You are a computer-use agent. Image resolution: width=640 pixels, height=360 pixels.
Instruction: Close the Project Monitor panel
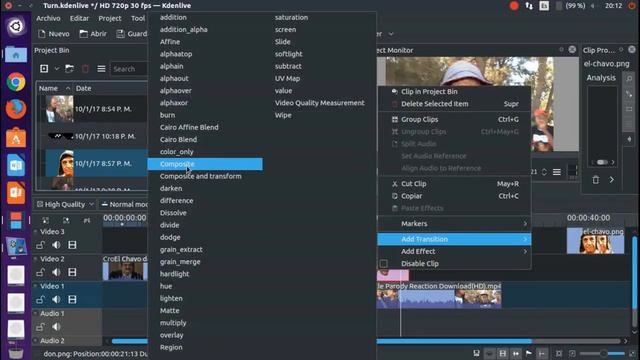click(x=572, y=49)
